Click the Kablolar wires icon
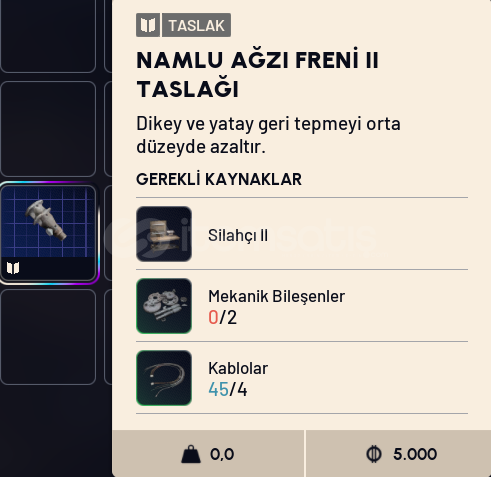Image resolution: width=491 pixels, height=477 pixels. 164,378
